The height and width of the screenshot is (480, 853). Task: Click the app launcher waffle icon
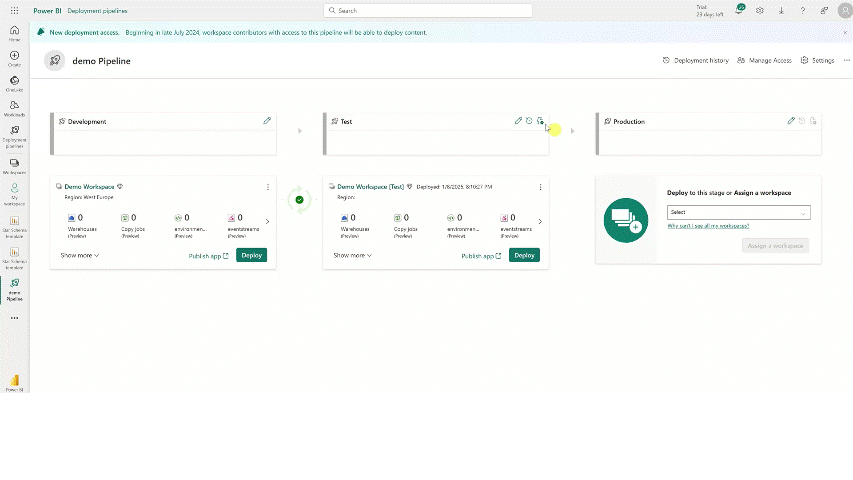pos(14,10)
